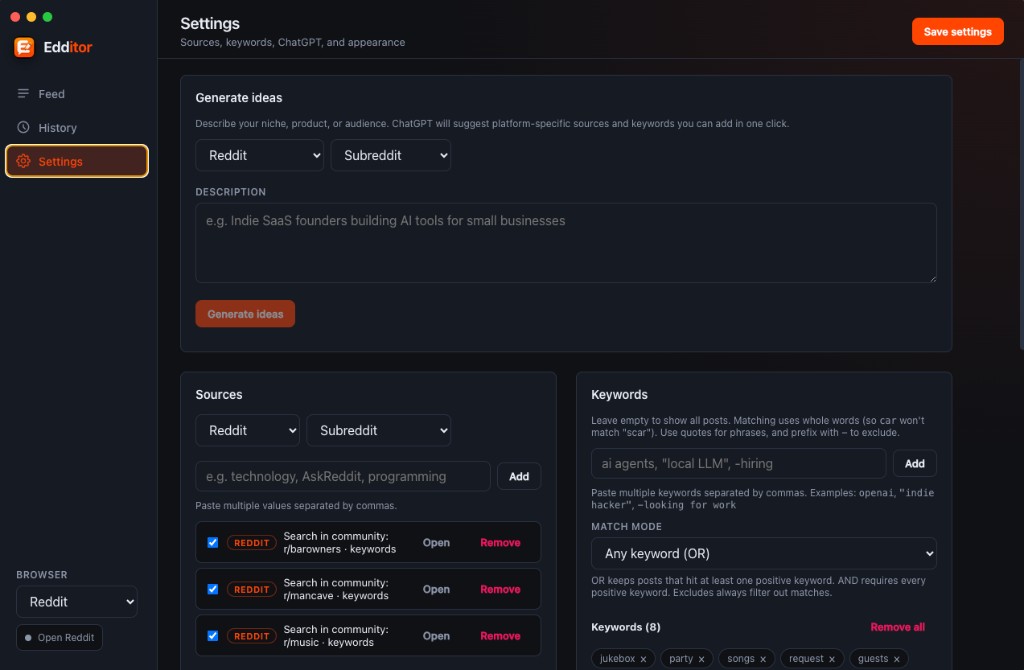Uncheck the r/mancave source checkbox
This screenshot has height=670, width=1024.
[x=213, y=589]
